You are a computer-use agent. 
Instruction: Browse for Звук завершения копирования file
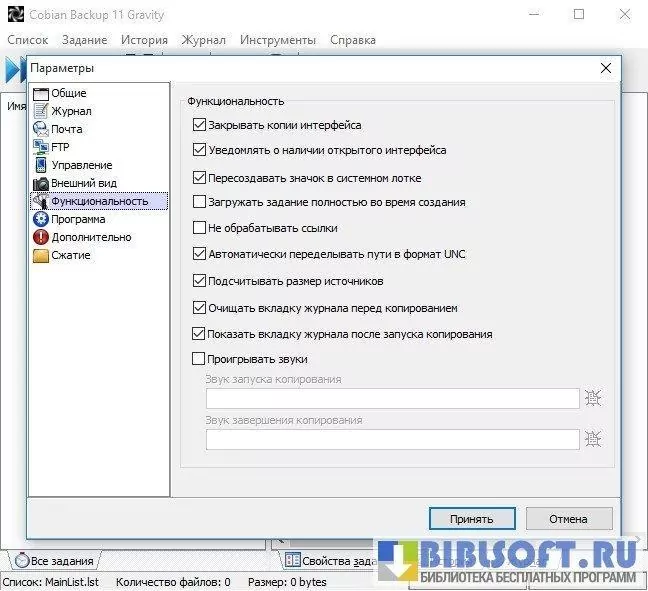pos(593,439)
